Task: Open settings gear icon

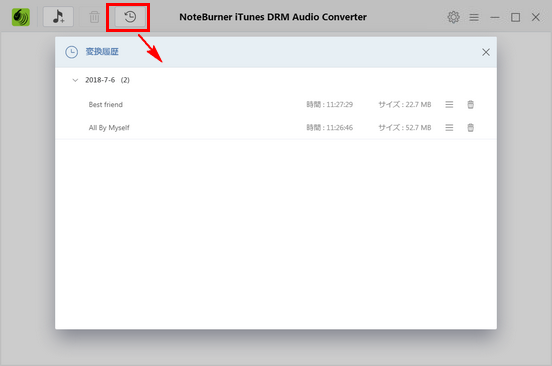Action: (453, 17)
